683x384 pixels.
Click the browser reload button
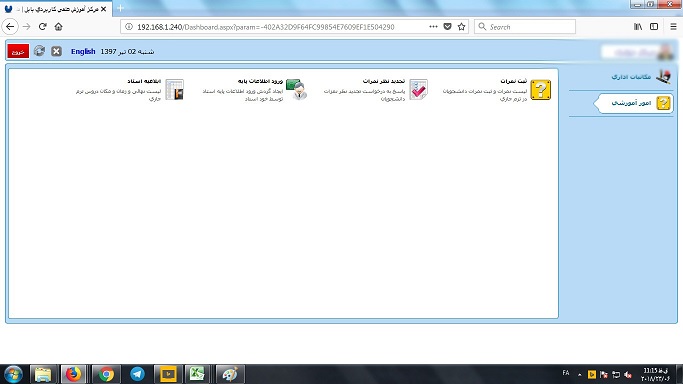pyautogui.click(x=42, y=27)
